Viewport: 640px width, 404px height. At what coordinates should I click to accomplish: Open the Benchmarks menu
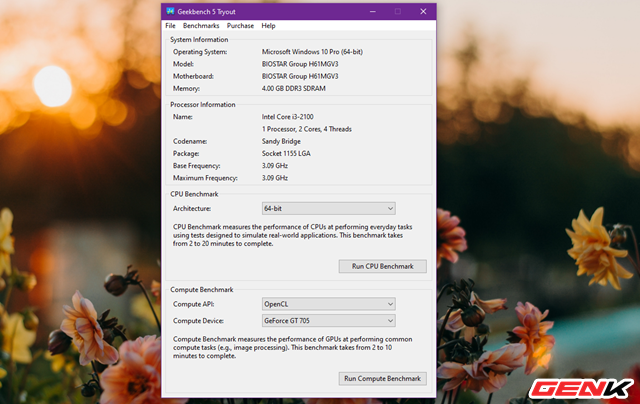point(201,26)
